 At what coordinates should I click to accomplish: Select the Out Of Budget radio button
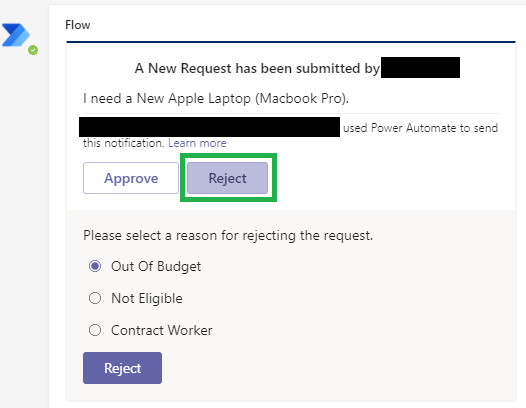tap(95, 266)
